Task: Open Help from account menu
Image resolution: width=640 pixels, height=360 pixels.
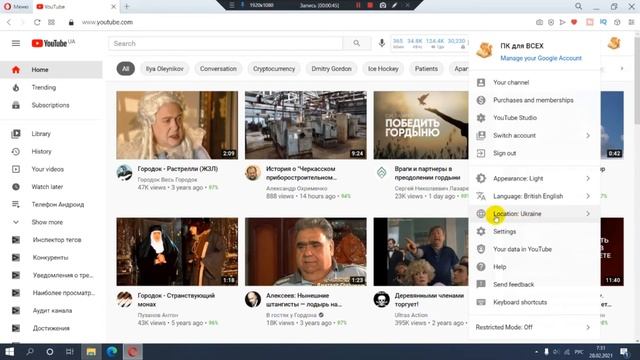Action: (x=534, y=267)
